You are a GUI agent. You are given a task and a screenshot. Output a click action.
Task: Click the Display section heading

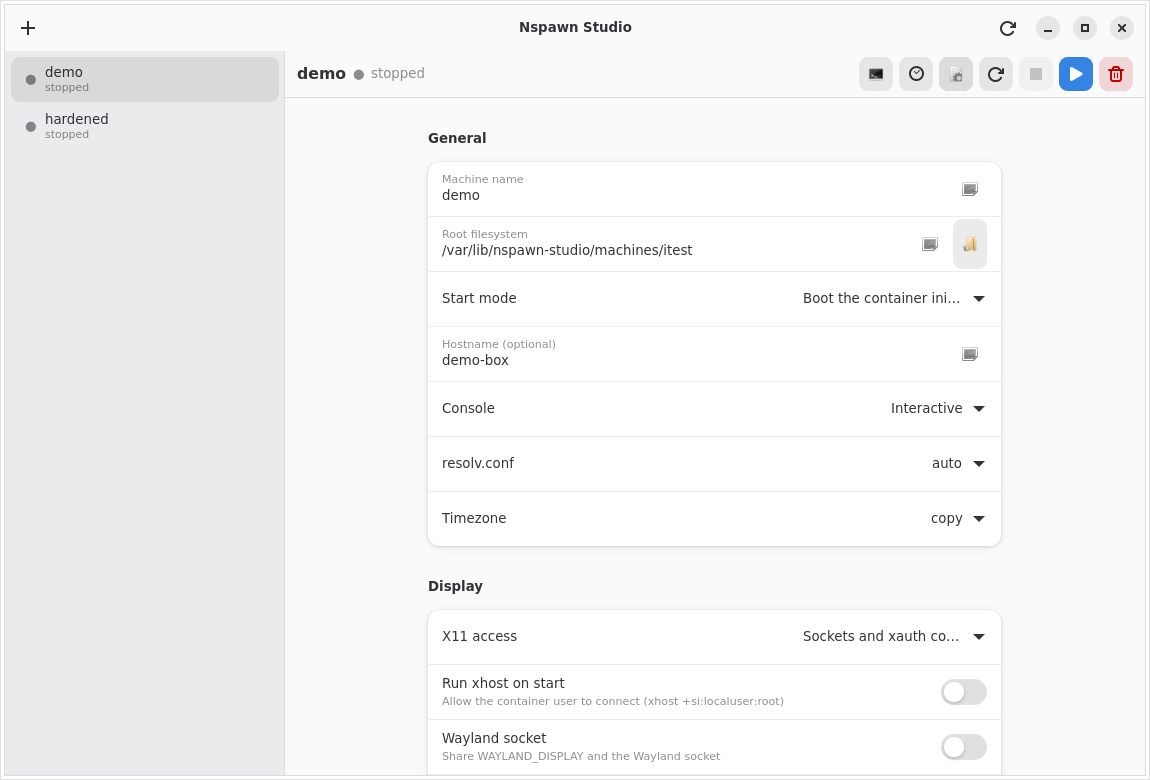coord(455,586)
